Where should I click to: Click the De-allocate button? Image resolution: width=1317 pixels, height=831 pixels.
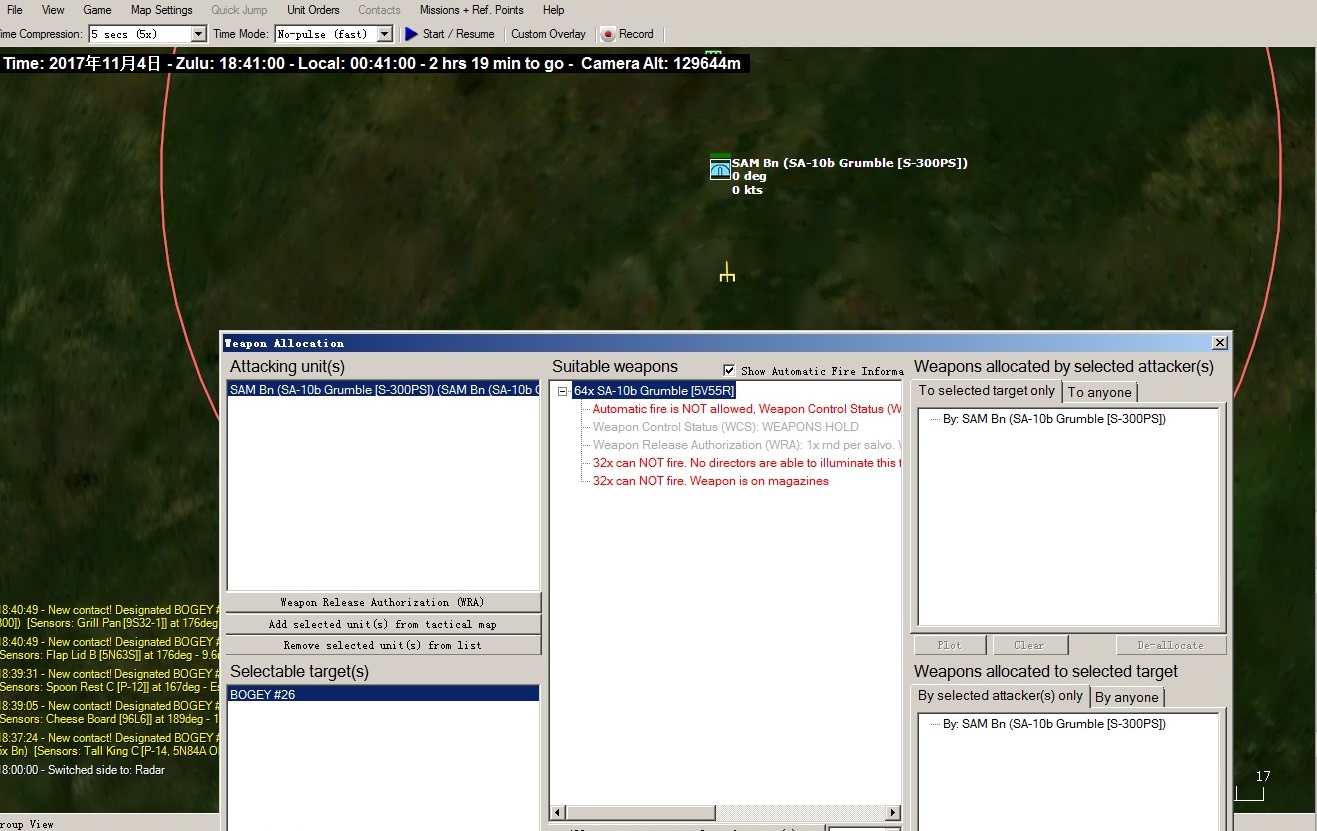point(1171,645)
